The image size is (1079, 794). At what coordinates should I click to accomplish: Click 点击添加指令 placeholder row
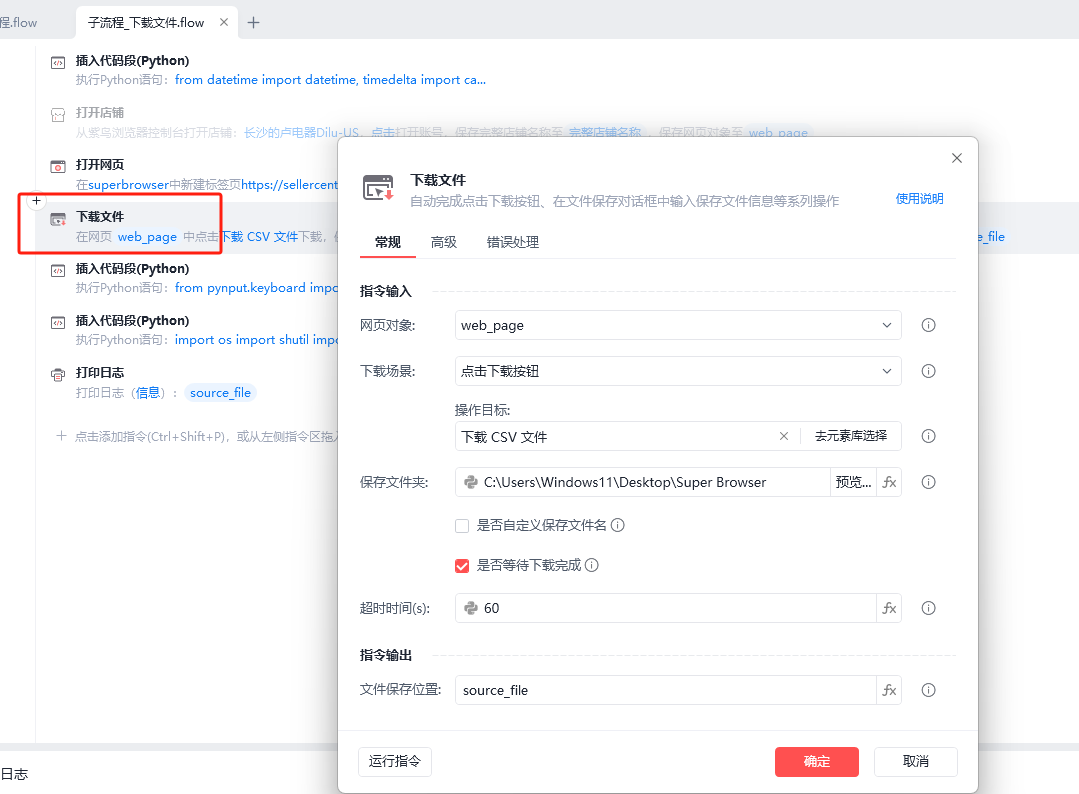coord(196,436)
